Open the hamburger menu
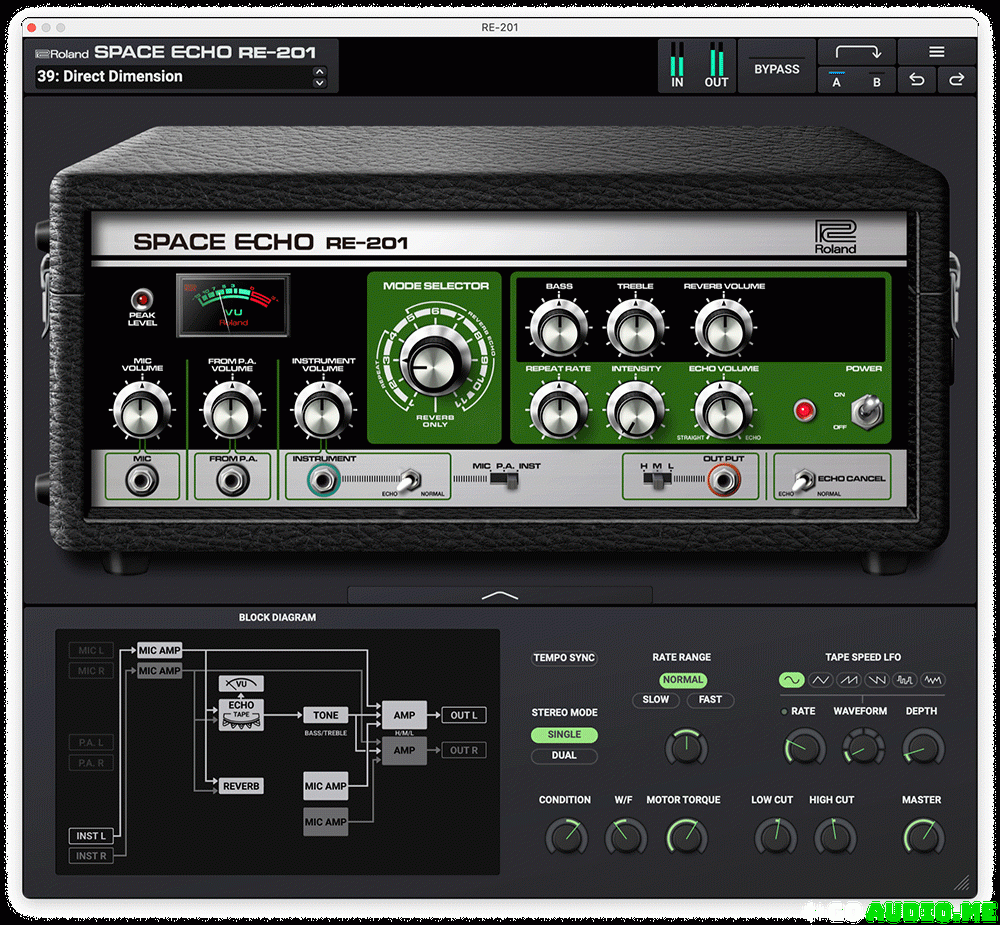Image resolution: width=1000 pixels, height=925 pixels. [x=936, y=52]
